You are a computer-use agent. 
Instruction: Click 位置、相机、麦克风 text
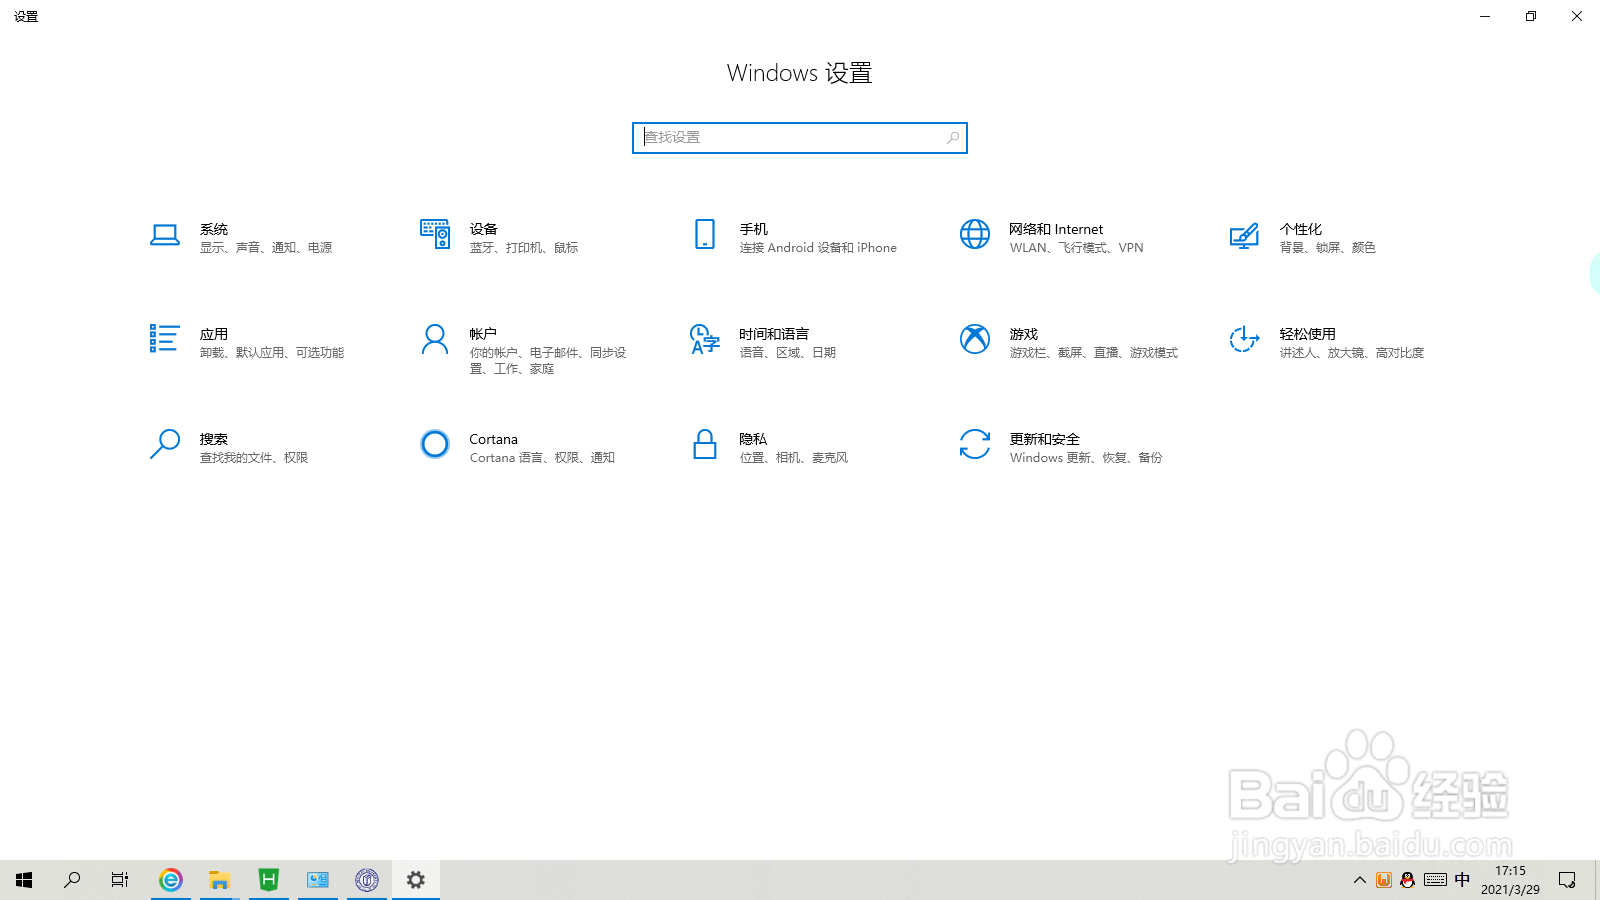pyautogui.click(x=794, y=458)
